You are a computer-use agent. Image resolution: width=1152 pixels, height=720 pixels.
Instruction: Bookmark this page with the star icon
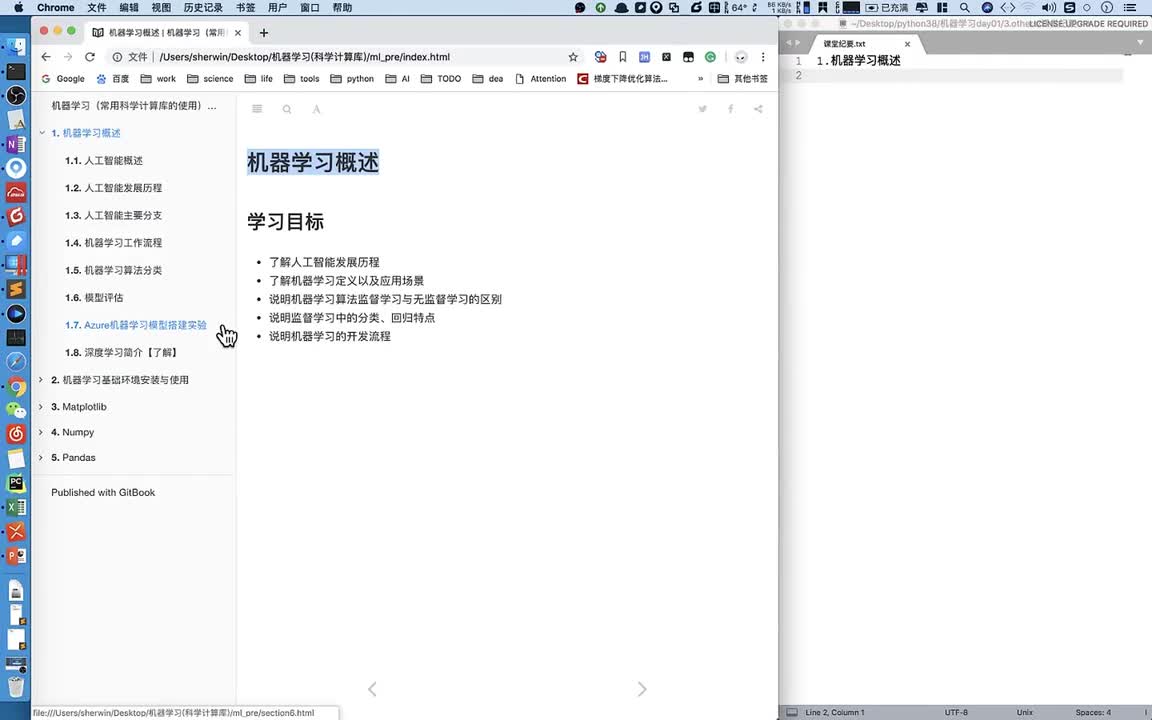[x=573, y=57]
